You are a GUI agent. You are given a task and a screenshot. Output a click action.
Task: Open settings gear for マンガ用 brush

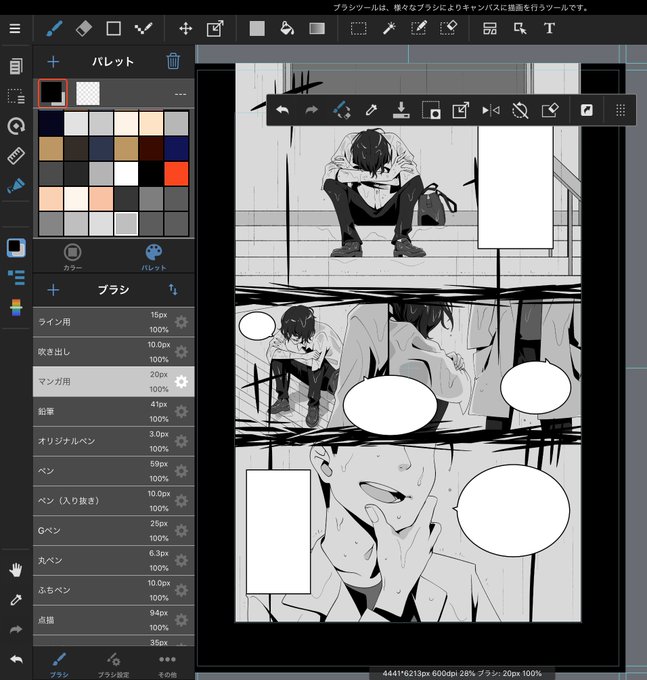click(x=181, y=382)
